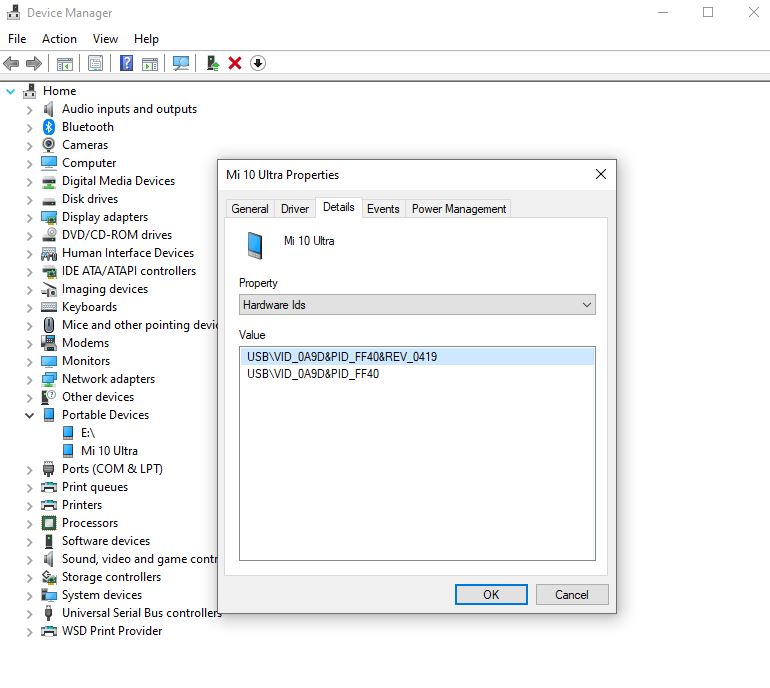The height and width of the screenshot is (688, 770).
Task: Click the Disable device down-arrow icon
Action: click(258, 63)
